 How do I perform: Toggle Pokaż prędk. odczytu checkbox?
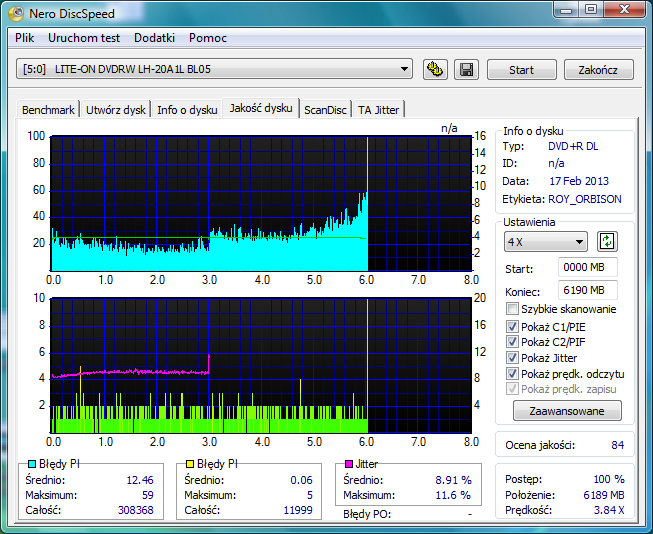512,373
